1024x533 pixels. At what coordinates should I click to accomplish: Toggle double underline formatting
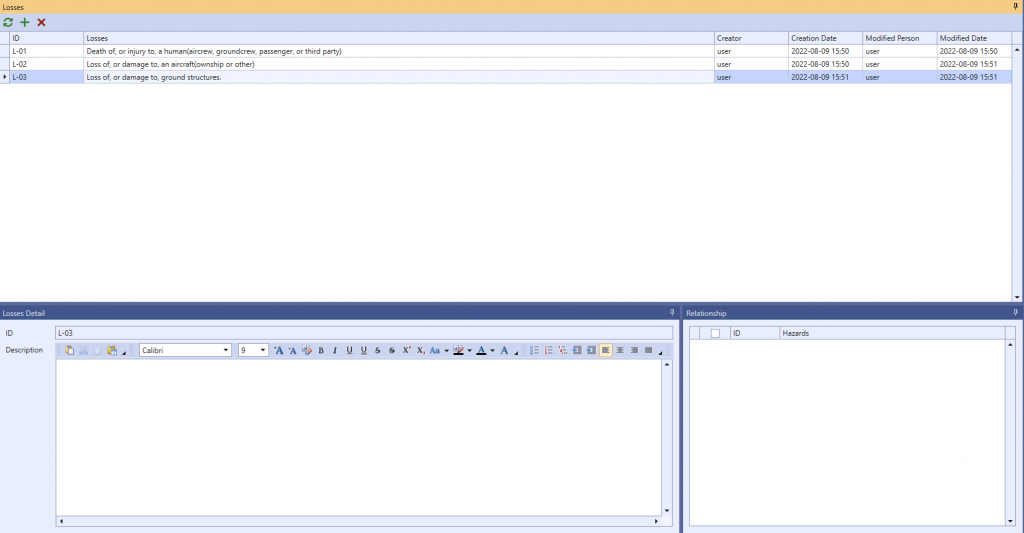pos(364,350)
